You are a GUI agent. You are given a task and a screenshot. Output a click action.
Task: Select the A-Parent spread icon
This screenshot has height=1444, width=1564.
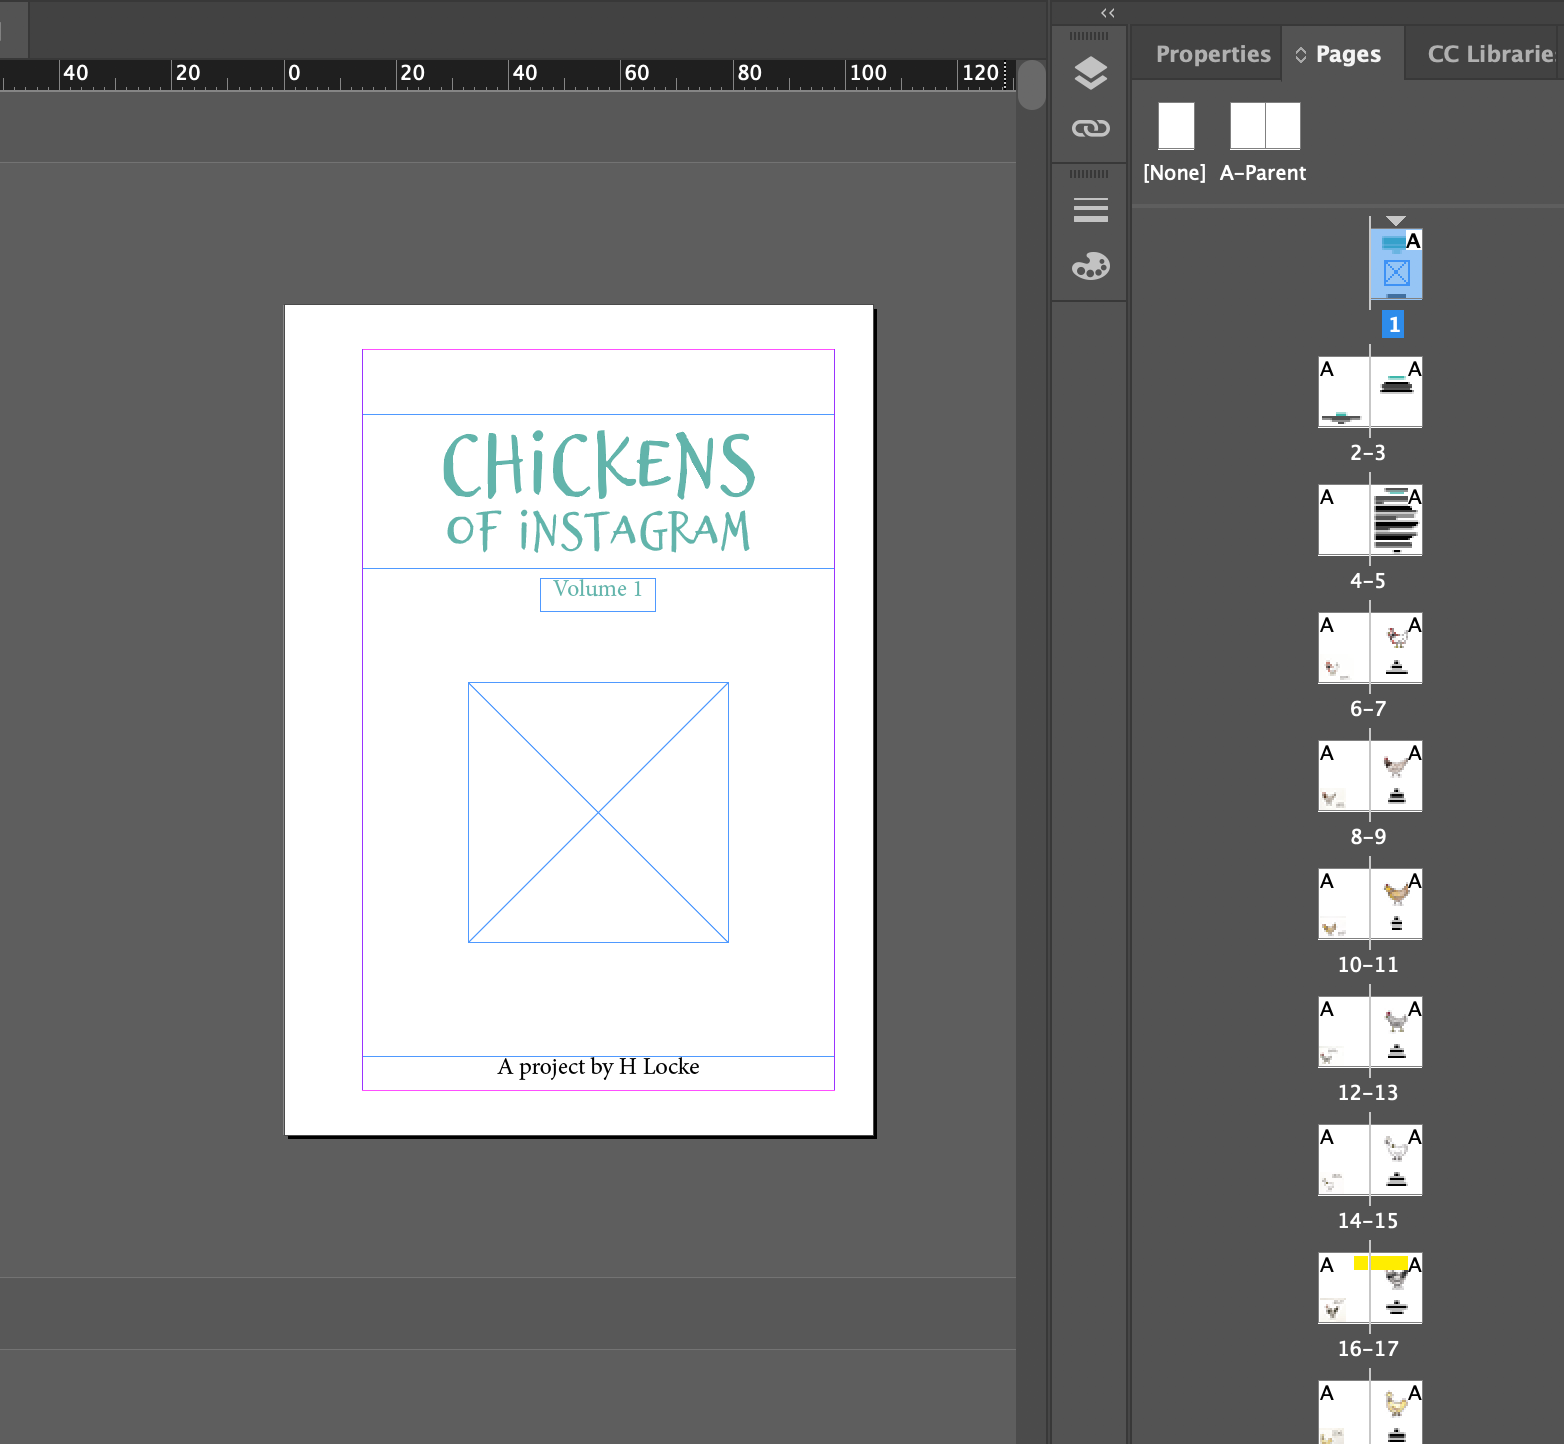(1264, 126)
